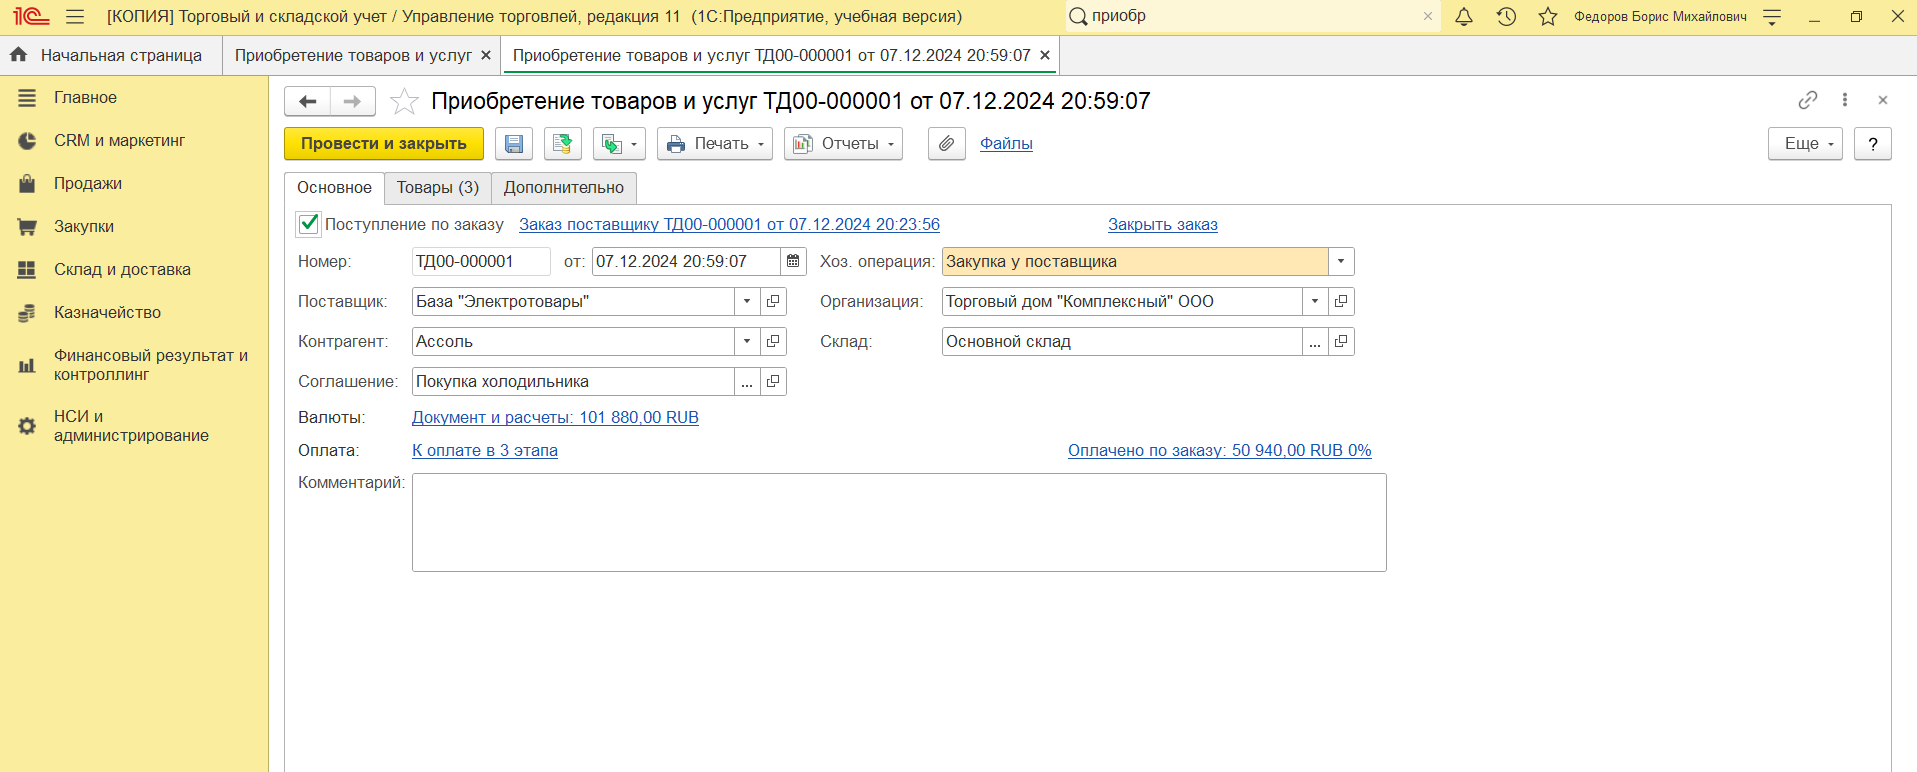1917x772 pixels.
Task: Click the paperclip attach files icon
Action: coord(946,144)
